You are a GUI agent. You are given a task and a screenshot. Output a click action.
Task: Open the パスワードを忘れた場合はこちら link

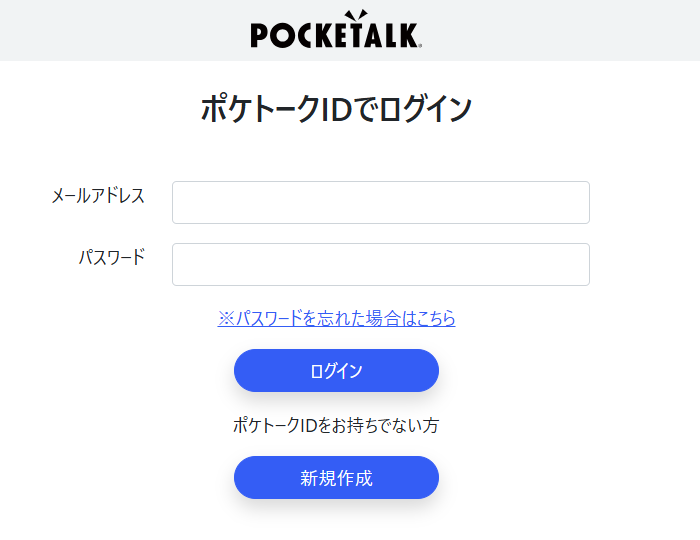(336, 318)
